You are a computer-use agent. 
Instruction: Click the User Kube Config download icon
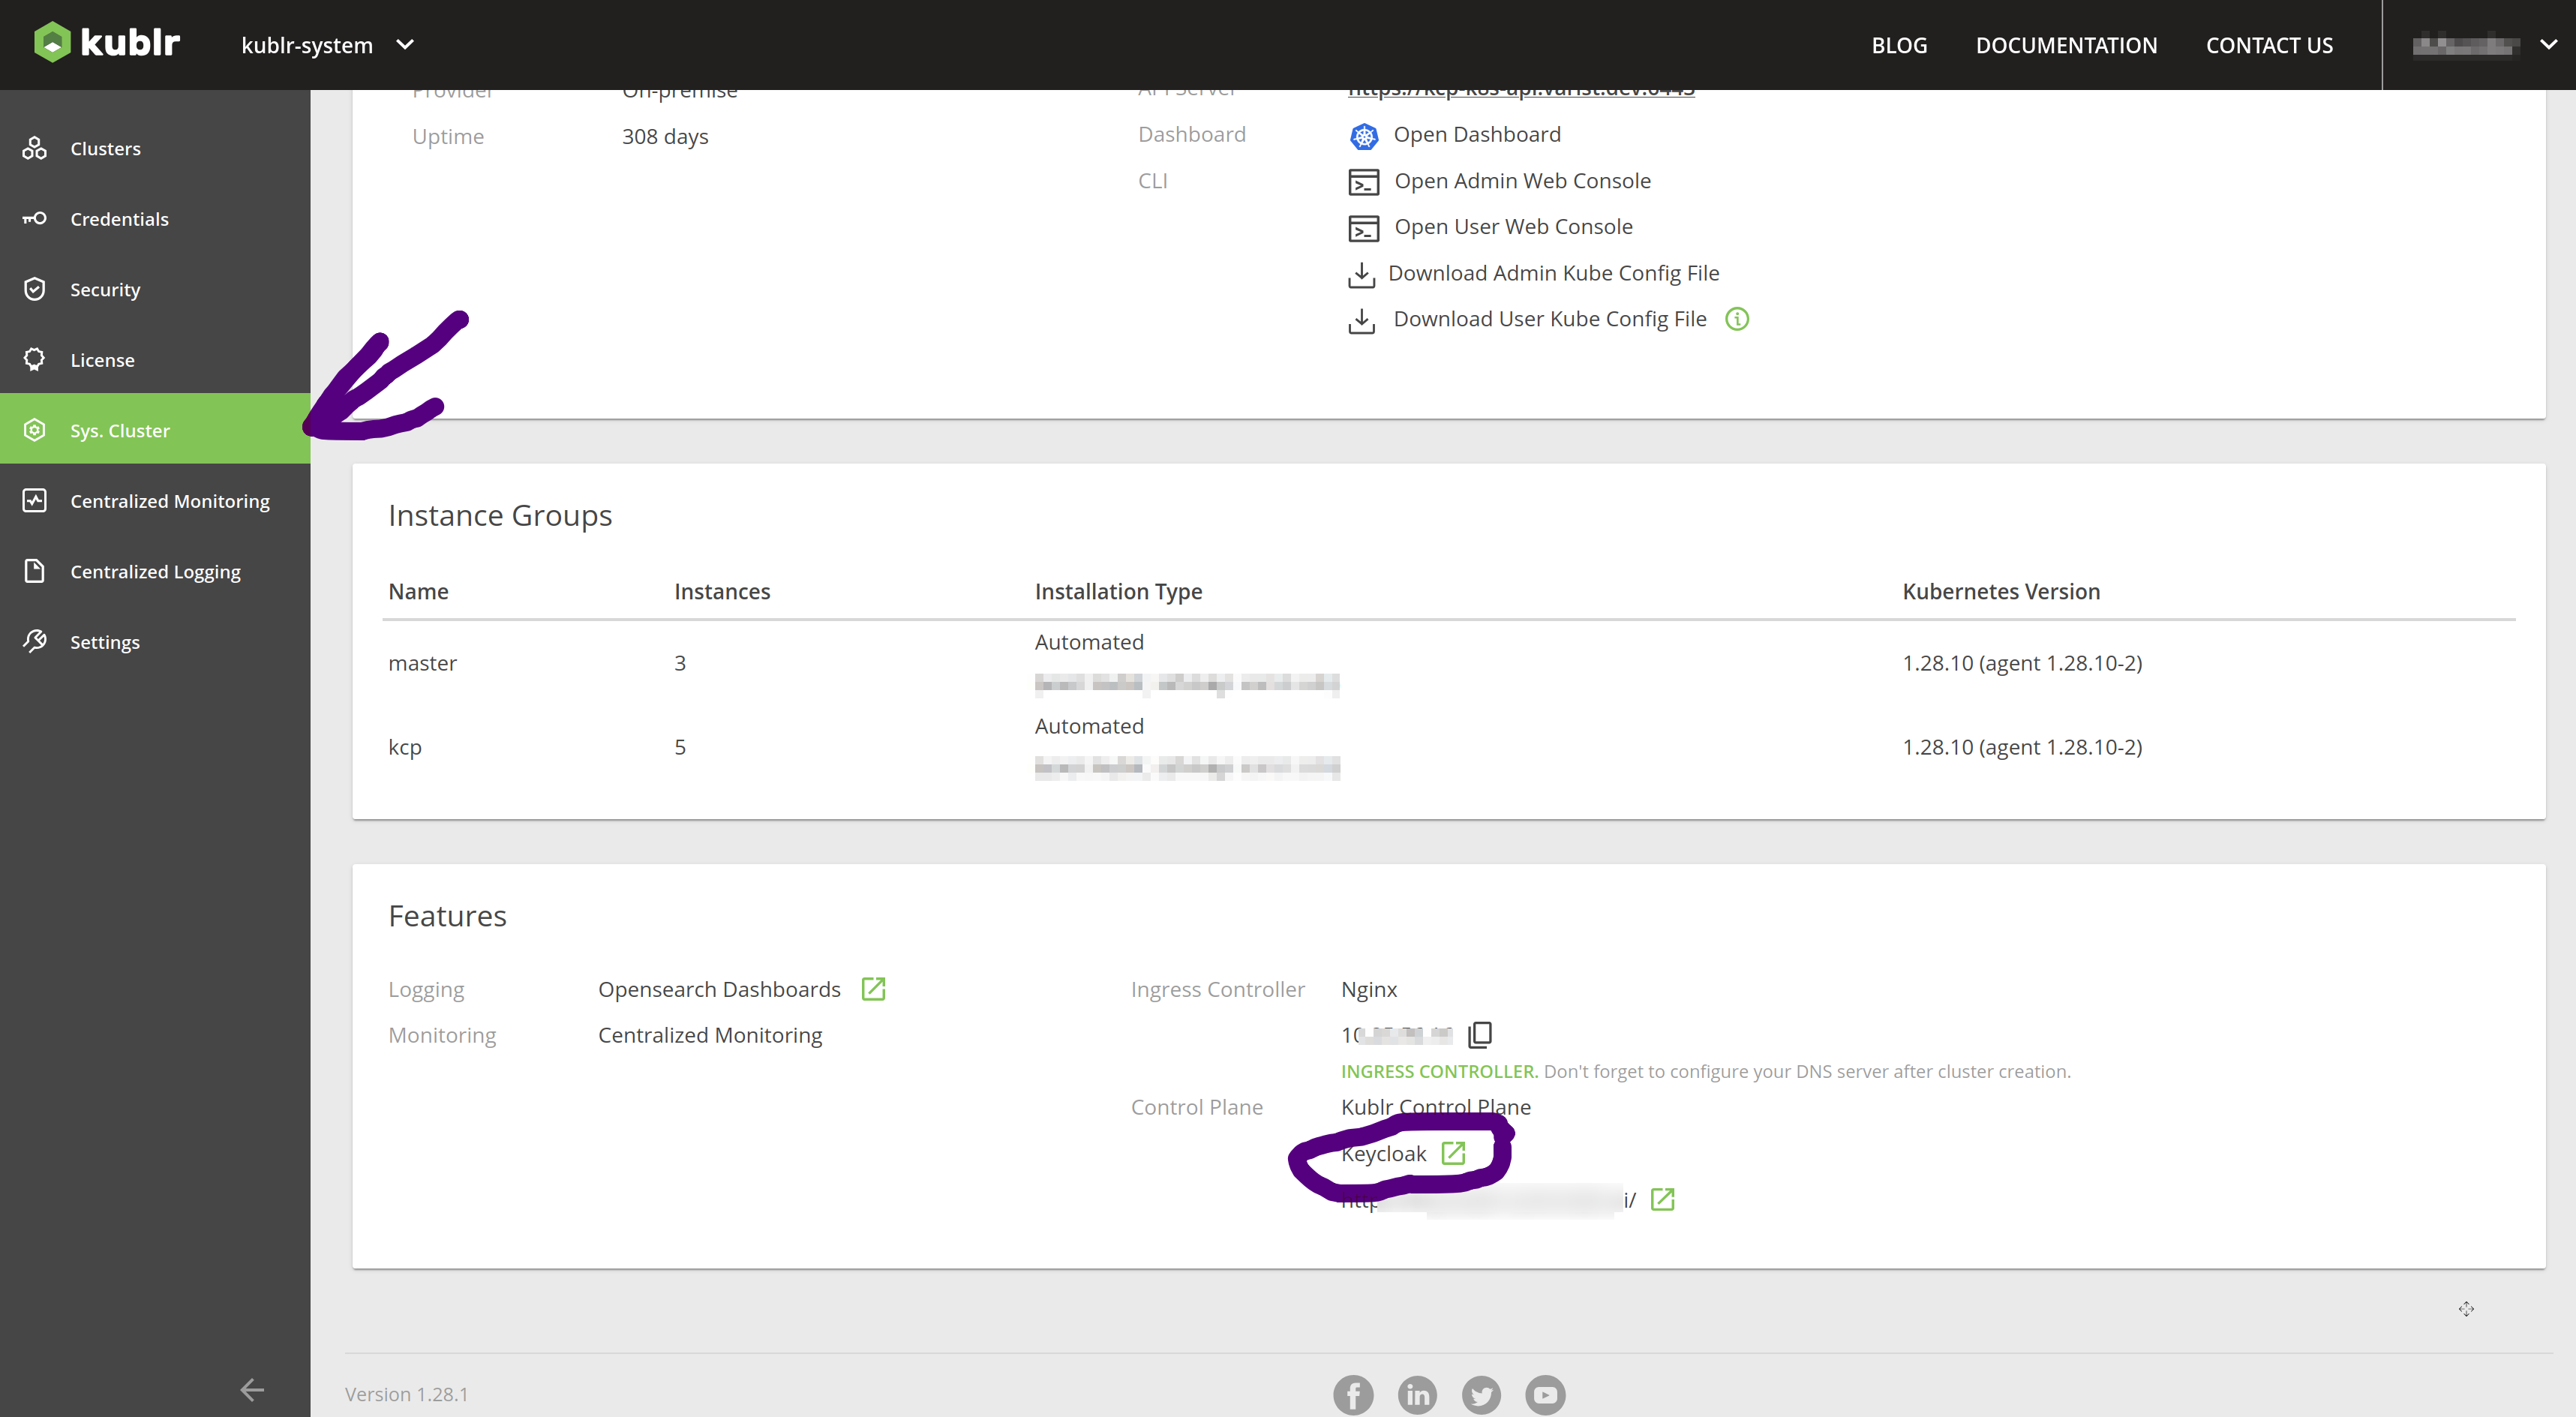point(1361,321)
